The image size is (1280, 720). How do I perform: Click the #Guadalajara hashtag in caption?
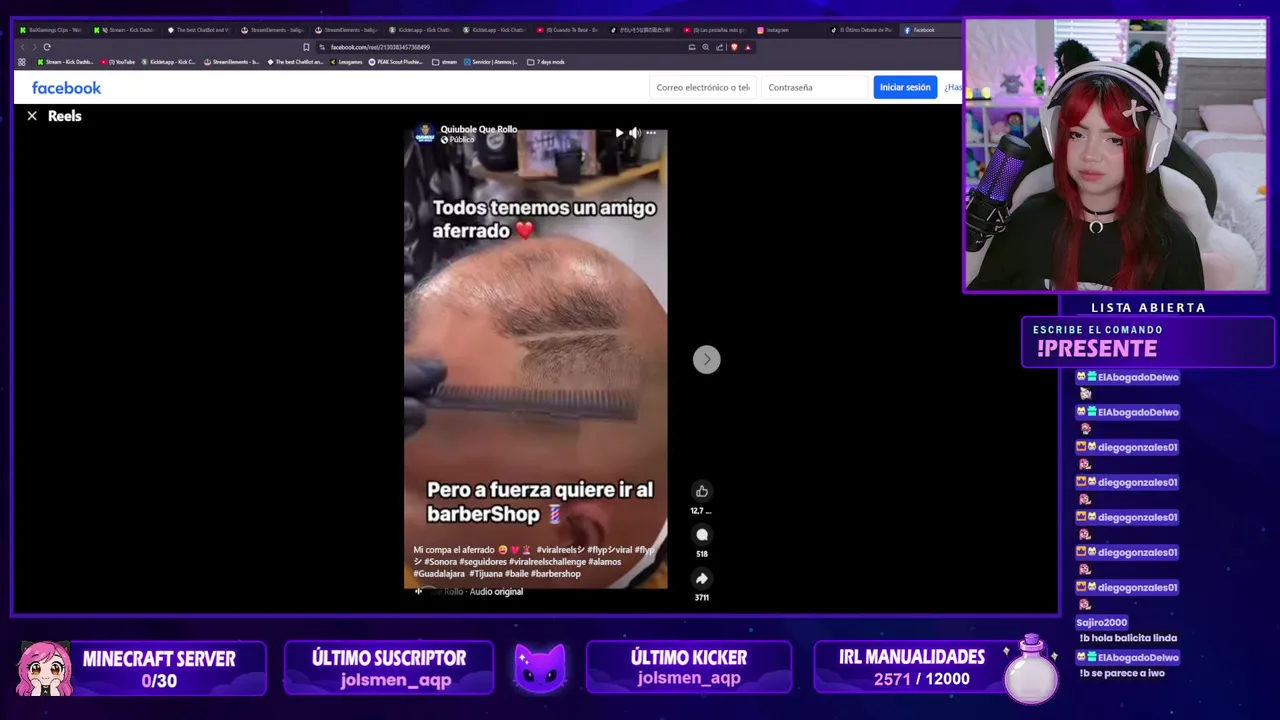pos(437,574)
